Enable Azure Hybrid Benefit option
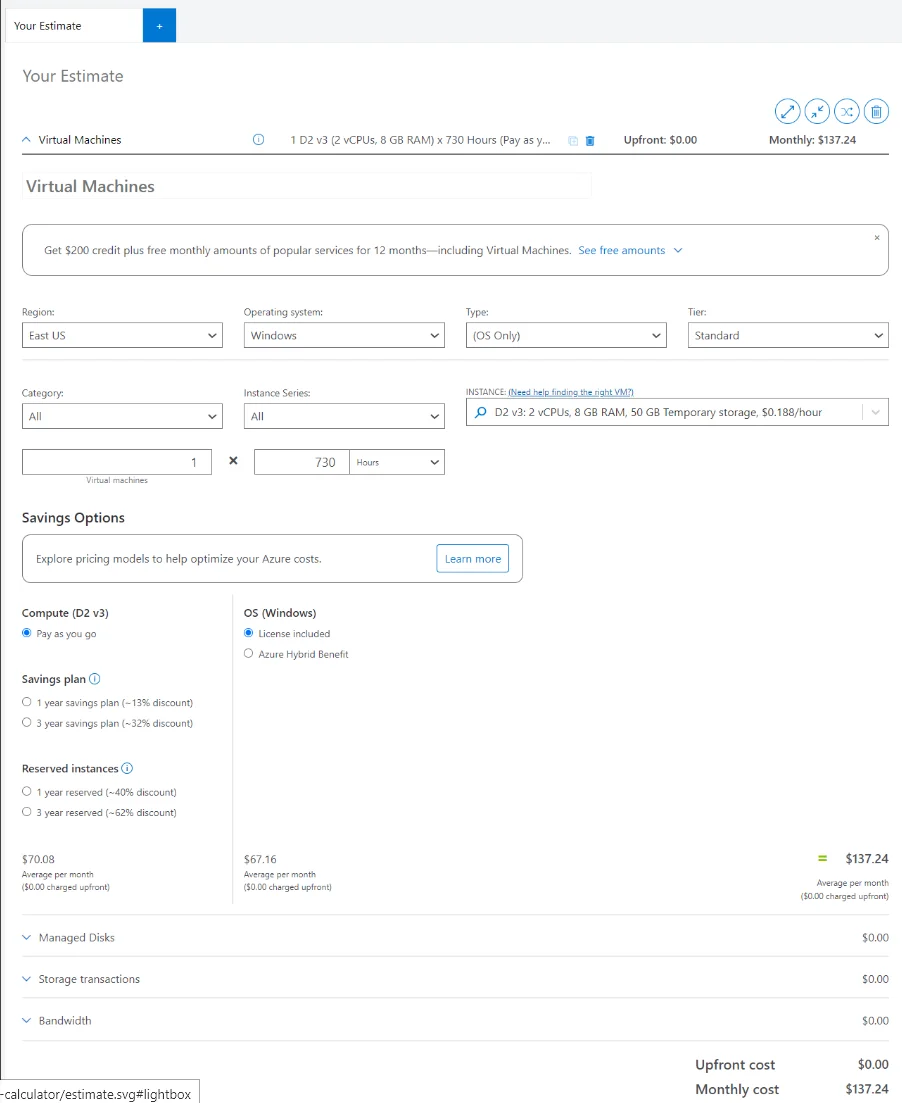The height and width of the screenshot is (1103, 902). click(248, 653)
